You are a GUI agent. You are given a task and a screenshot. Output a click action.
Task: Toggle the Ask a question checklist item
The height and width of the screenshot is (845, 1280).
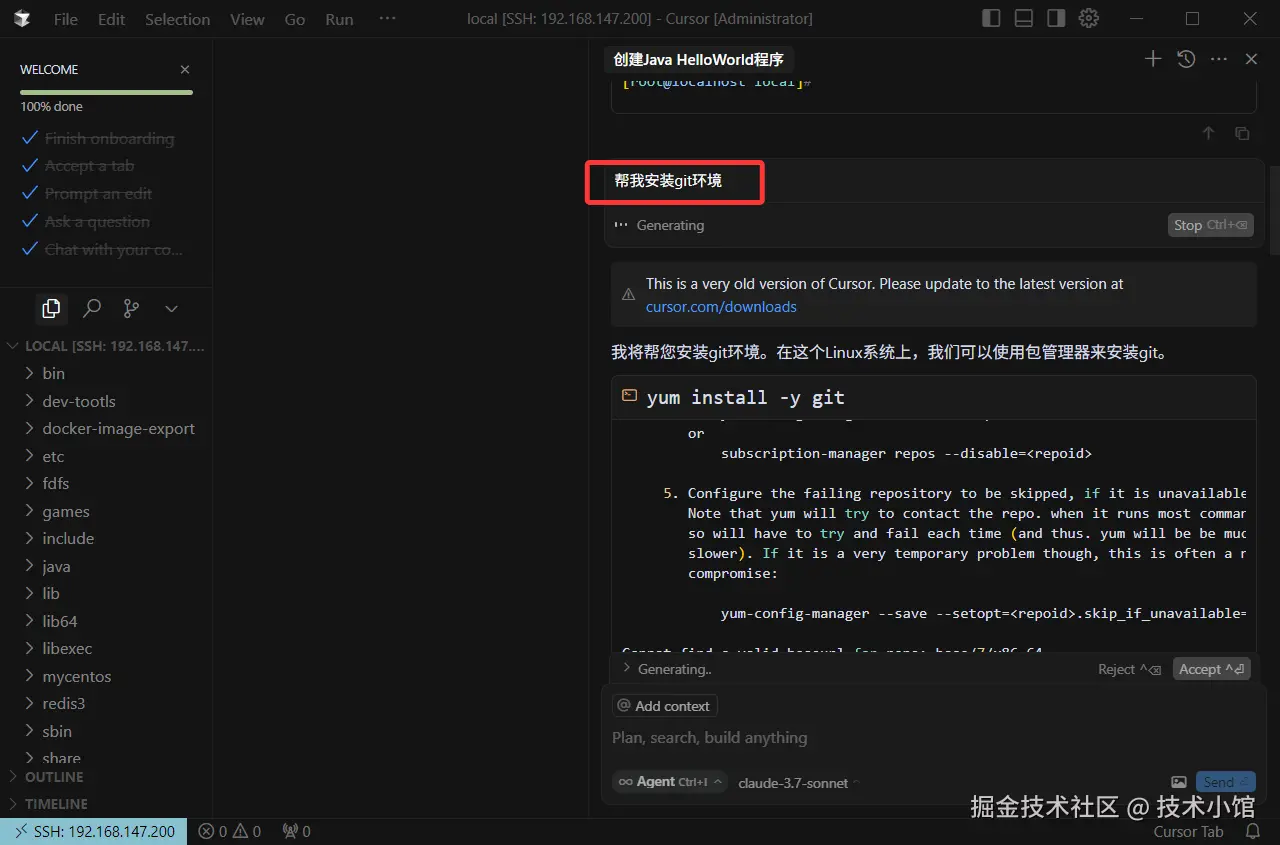(x=86, y=222)
